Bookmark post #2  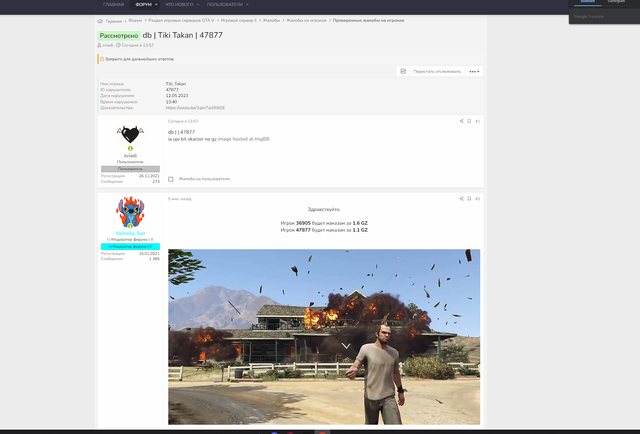click(469, 199)
